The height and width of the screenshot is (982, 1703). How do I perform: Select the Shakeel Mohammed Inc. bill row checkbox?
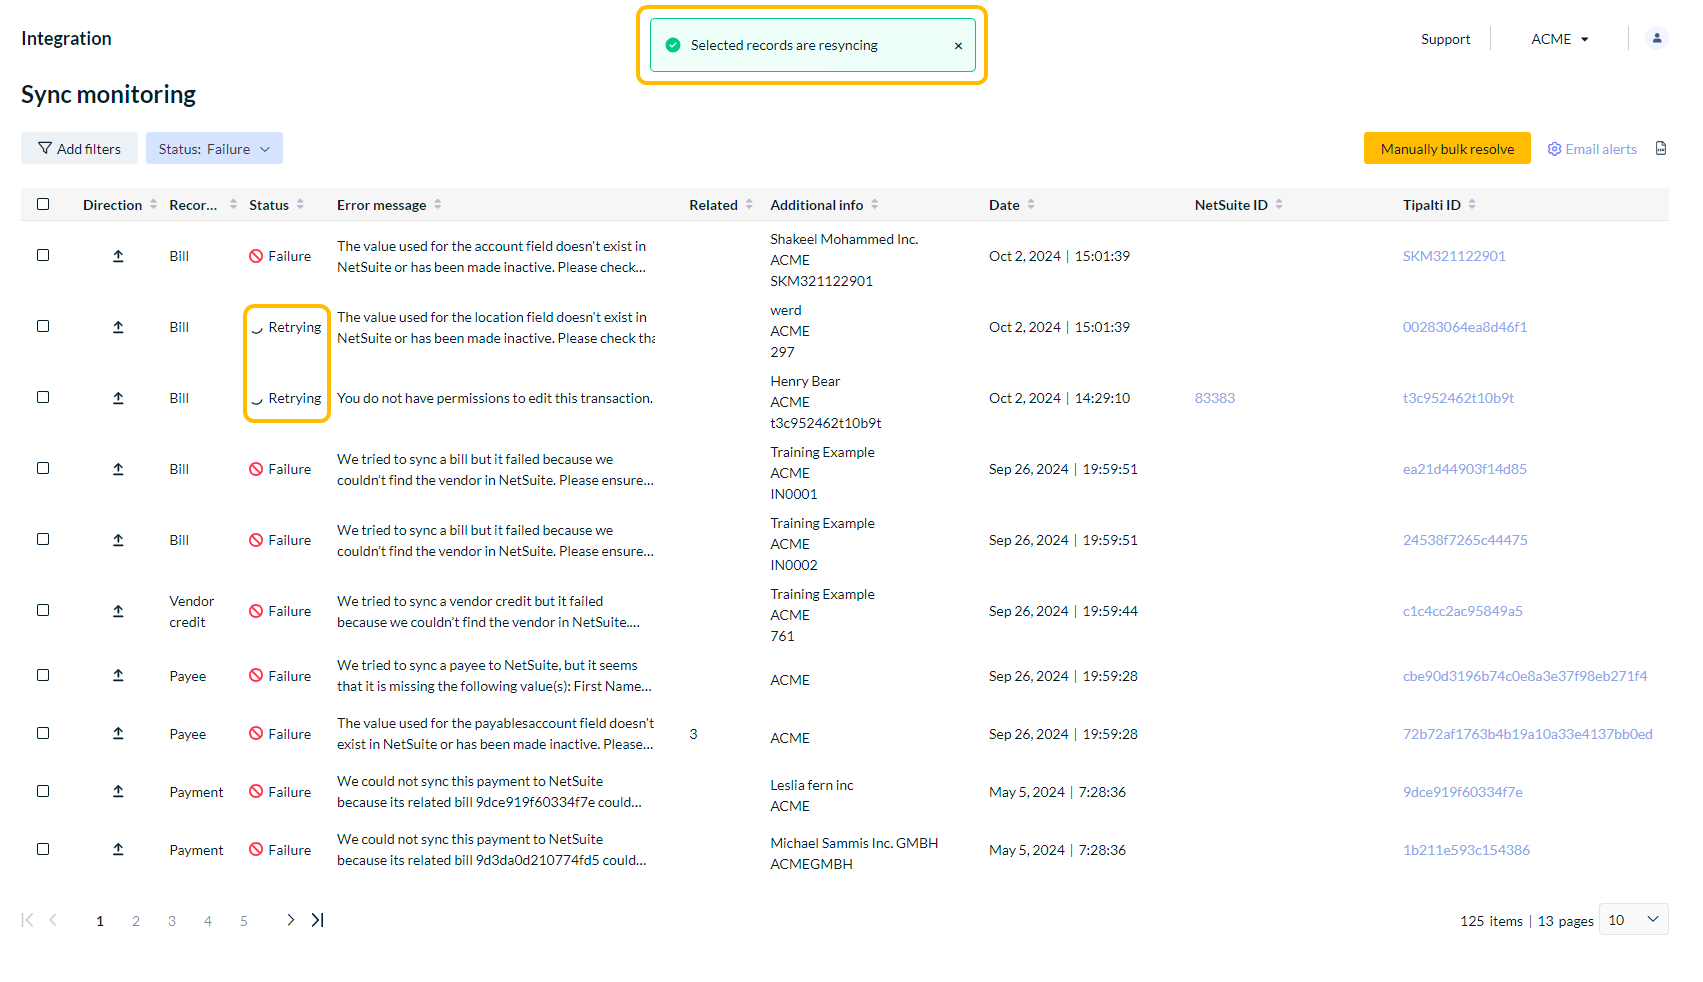point(43,255)
